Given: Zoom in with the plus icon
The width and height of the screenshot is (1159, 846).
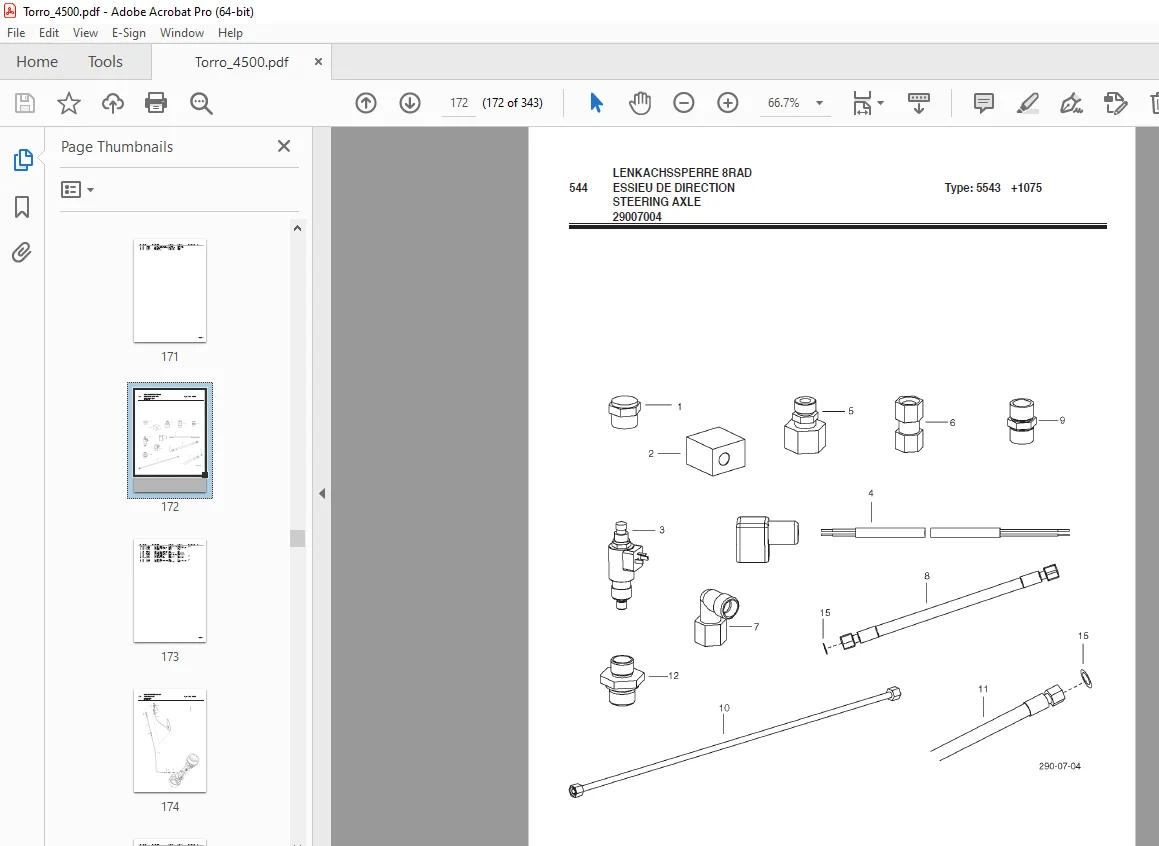Looking at the screenshot, I should (x=728, y=103).
